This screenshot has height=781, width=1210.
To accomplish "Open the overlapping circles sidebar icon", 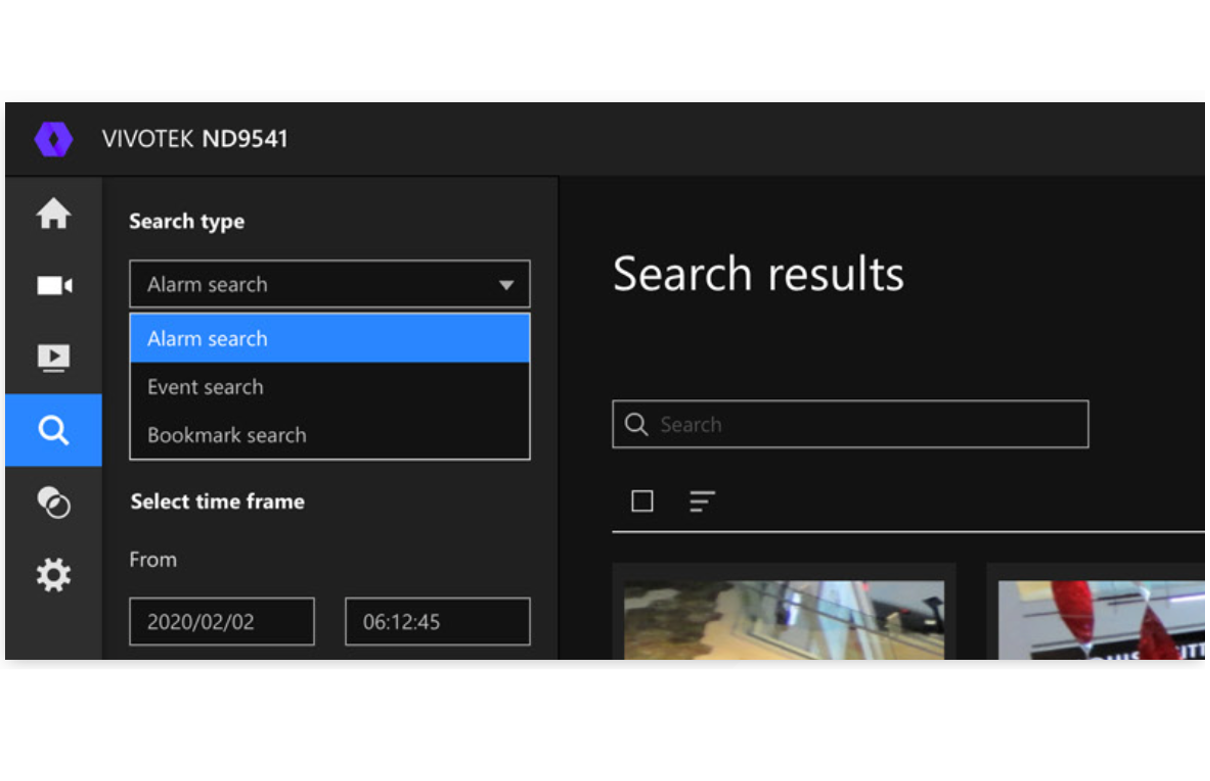I will pyautogui.click(x=54, y=502).
